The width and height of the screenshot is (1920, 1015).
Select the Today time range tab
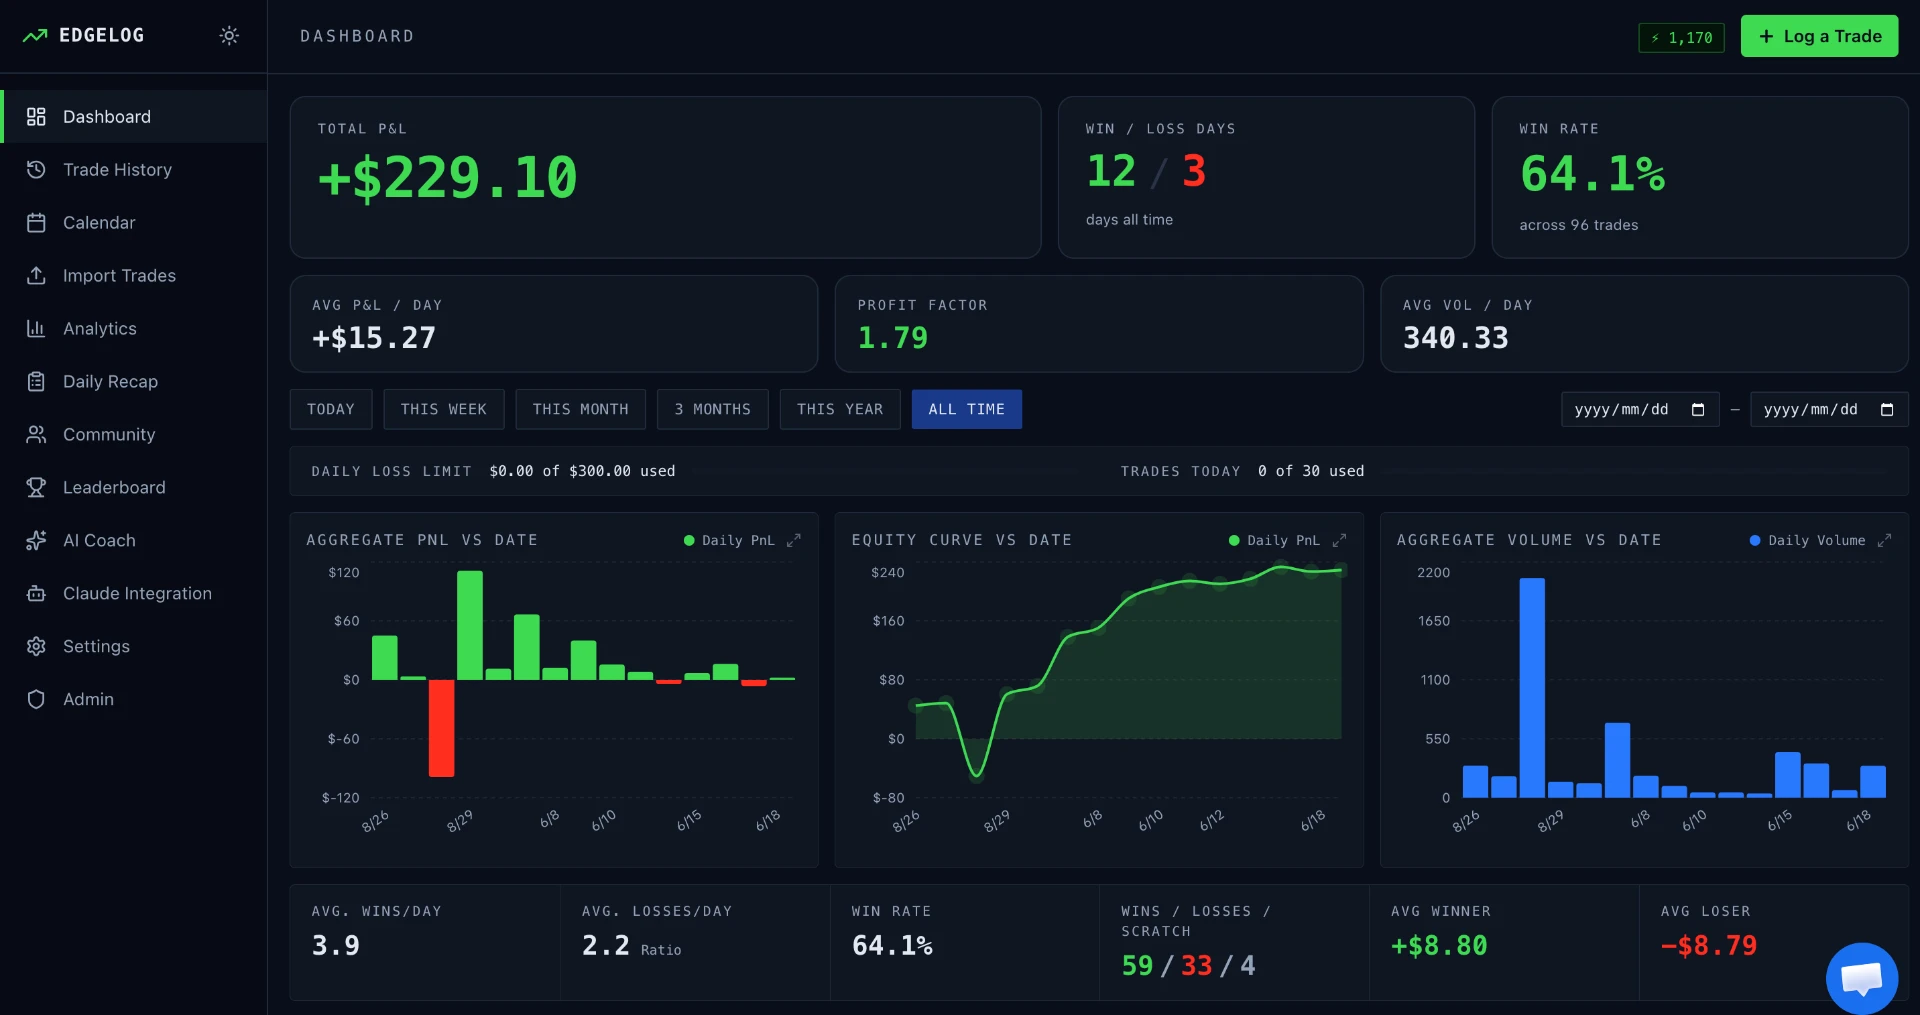coord(331,410)
